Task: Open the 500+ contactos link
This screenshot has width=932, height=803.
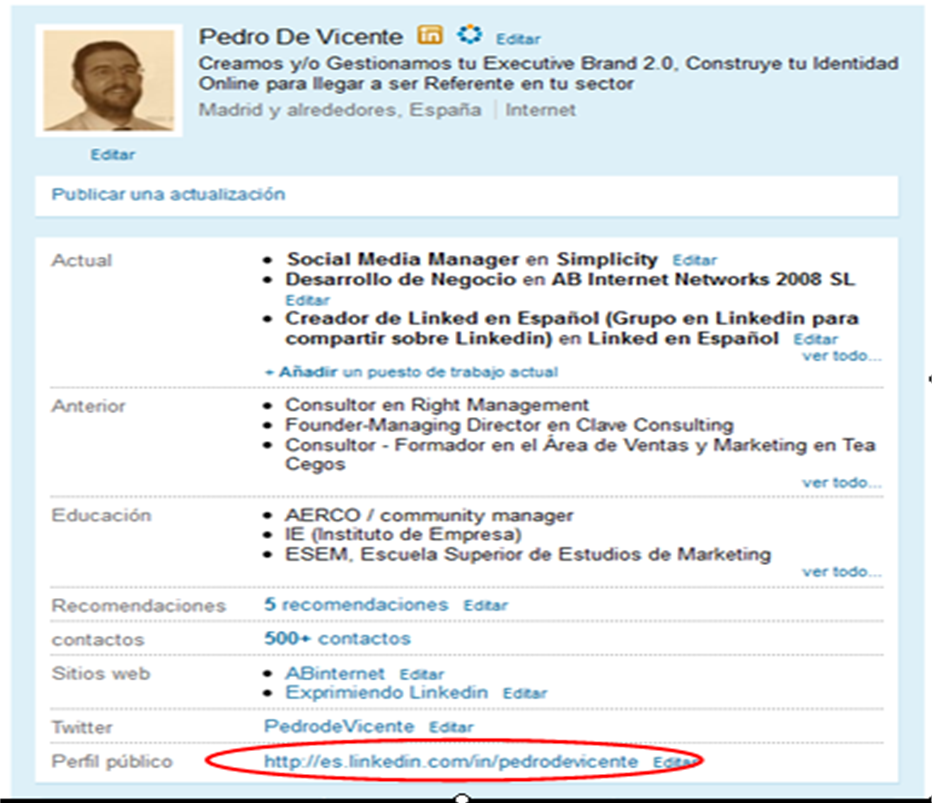Action: pos(337,638)
